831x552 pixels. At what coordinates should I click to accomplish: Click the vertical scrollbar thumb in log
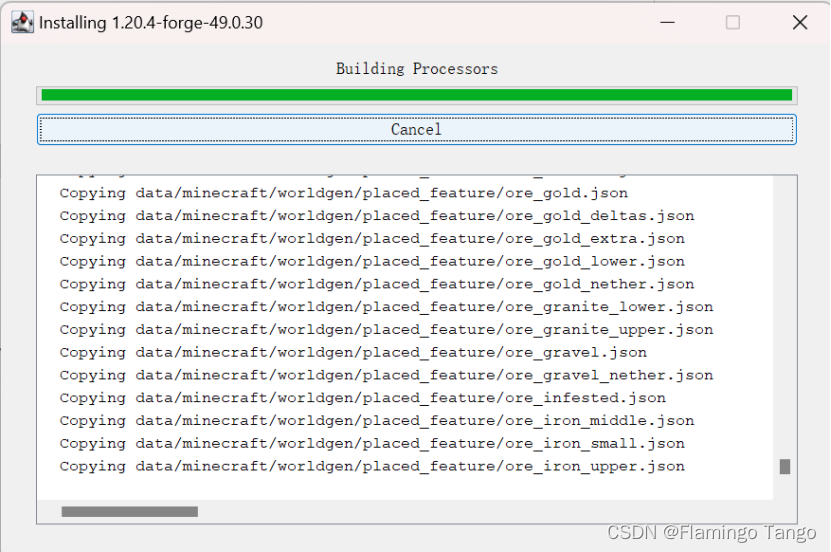pos(785,467)
